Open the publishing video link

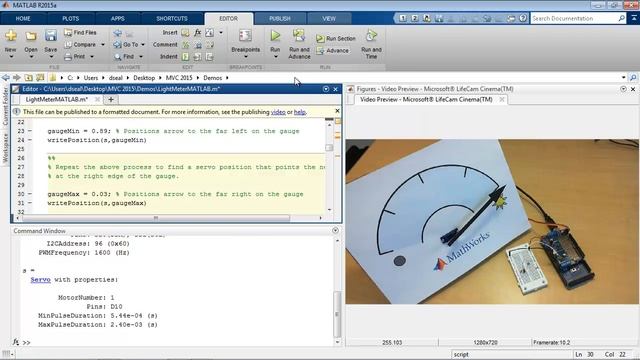[x=278, y=112]
